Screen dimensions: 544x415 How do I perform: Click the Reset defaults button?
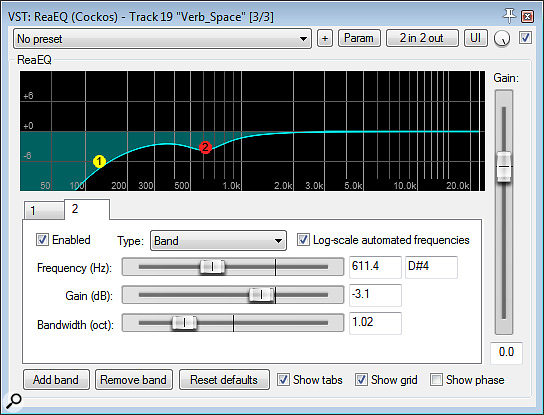coord(224,380)
